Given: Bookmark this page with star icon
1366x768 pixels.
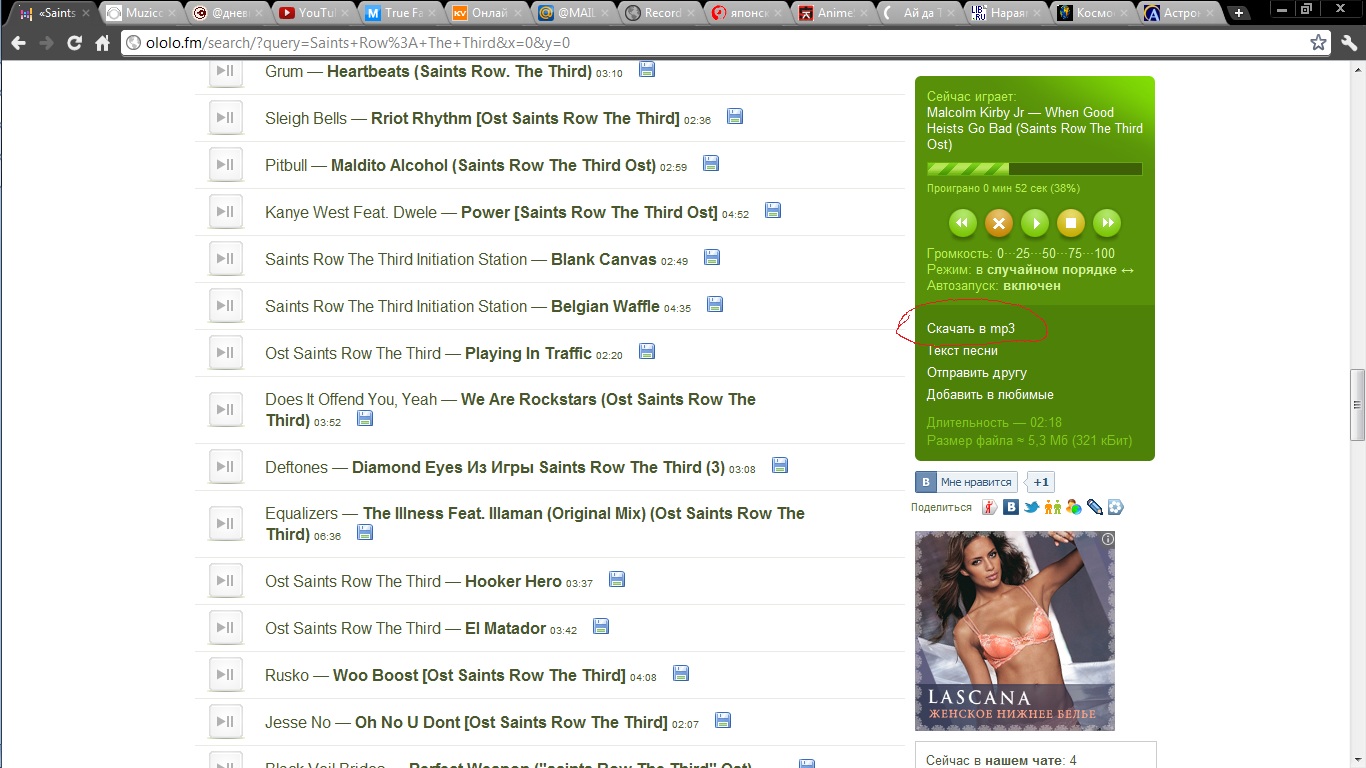Looking at the screenshot, I should [x=1319, y=43].
